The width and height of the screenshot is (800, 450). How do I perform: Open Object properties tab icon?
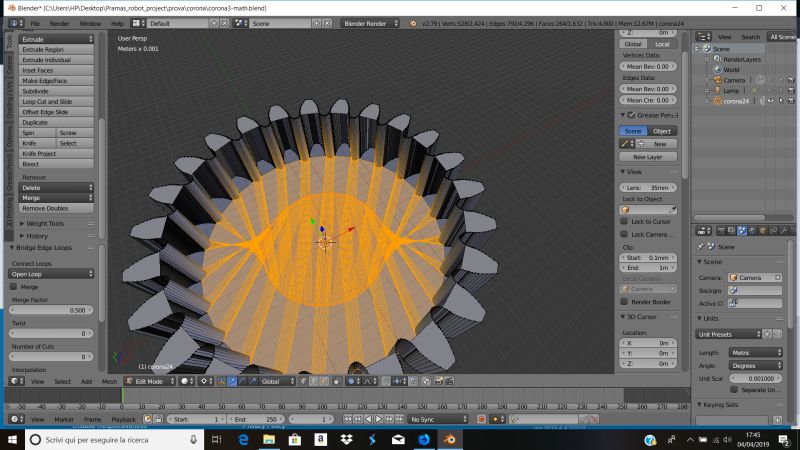[763, 231]
